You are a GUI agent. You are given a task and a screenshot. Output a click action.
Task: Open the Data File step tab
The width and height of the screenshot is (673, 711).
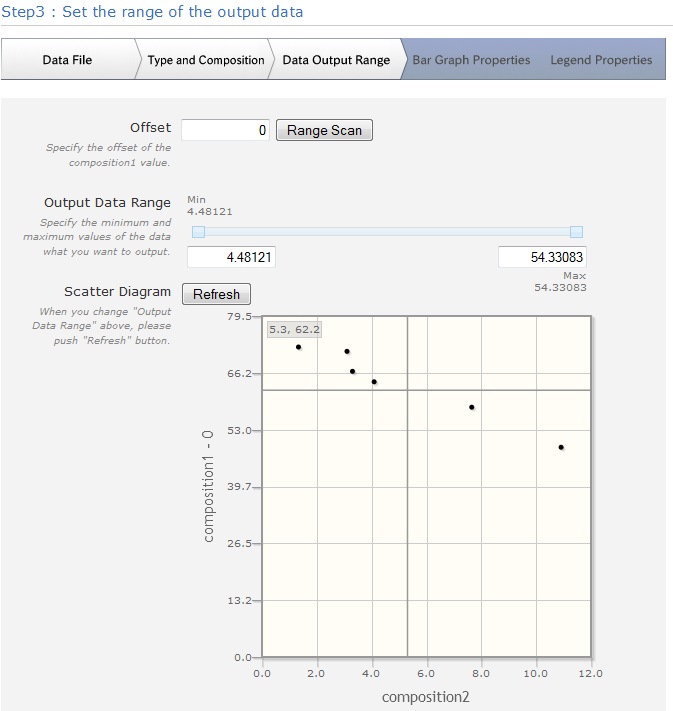[x=67, y=60]
